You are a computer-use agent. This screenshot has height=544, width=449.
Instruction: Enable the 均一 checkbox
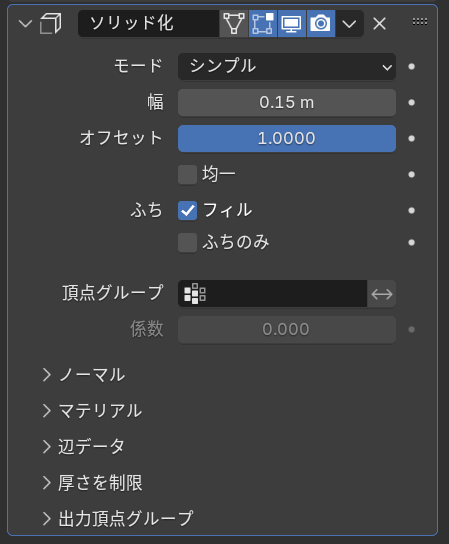187,174
